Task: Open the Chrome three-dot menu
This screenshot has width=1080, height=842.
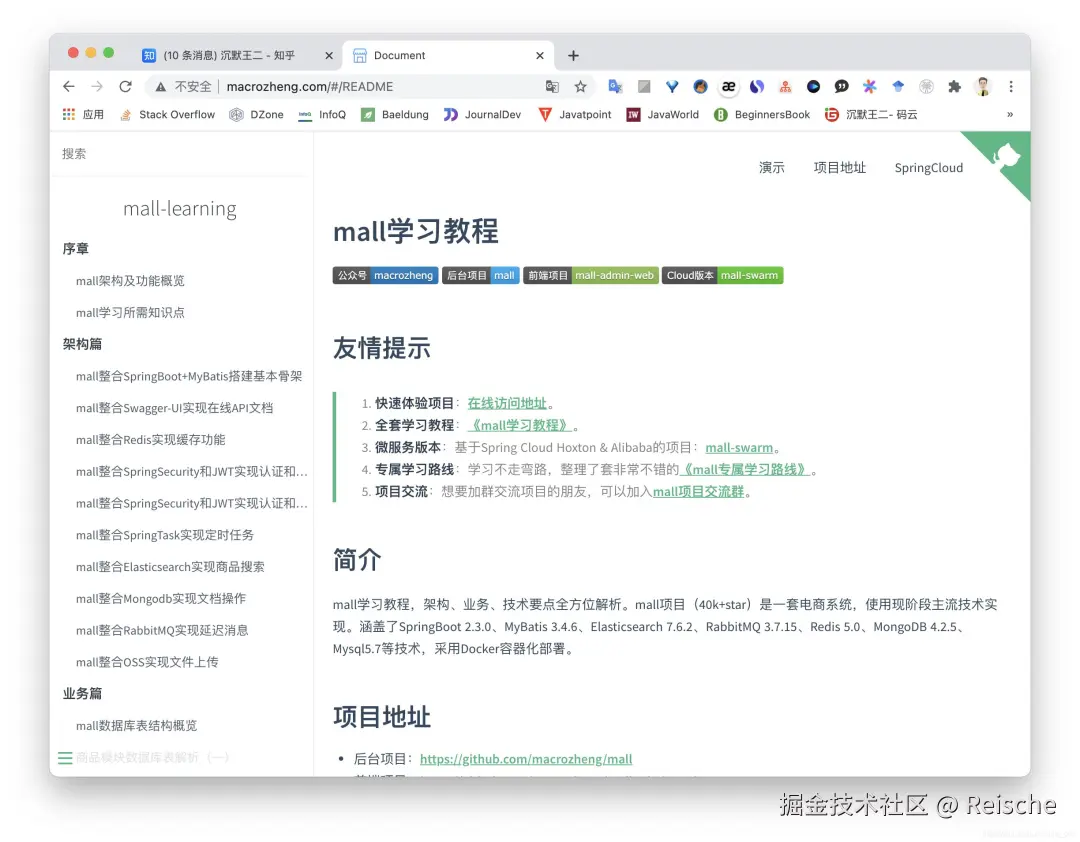Action: click(x=1013, y=87)
